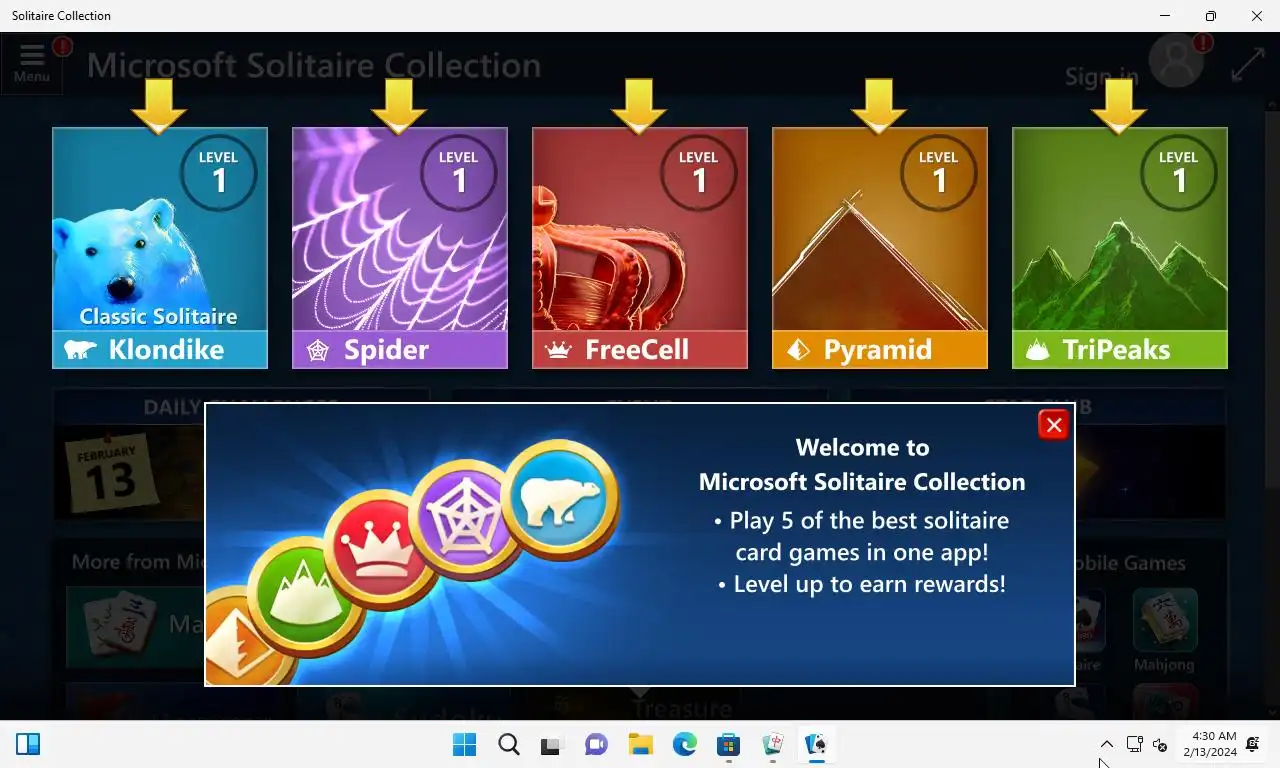The image size is (1280, 768).
Task: Open the notification bell in the tray
Action: pos(1253,744)
